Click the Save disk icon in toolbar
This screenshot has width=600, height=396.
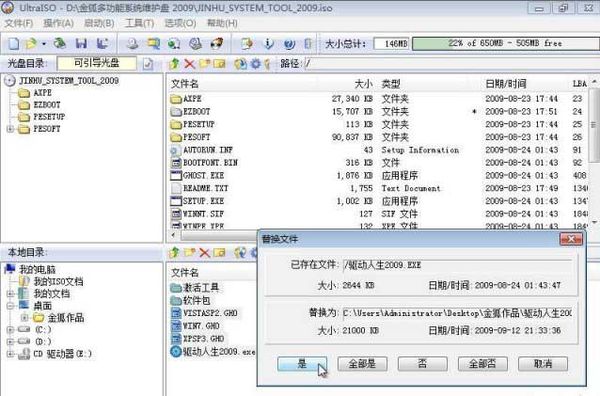[x=81, y=44]
